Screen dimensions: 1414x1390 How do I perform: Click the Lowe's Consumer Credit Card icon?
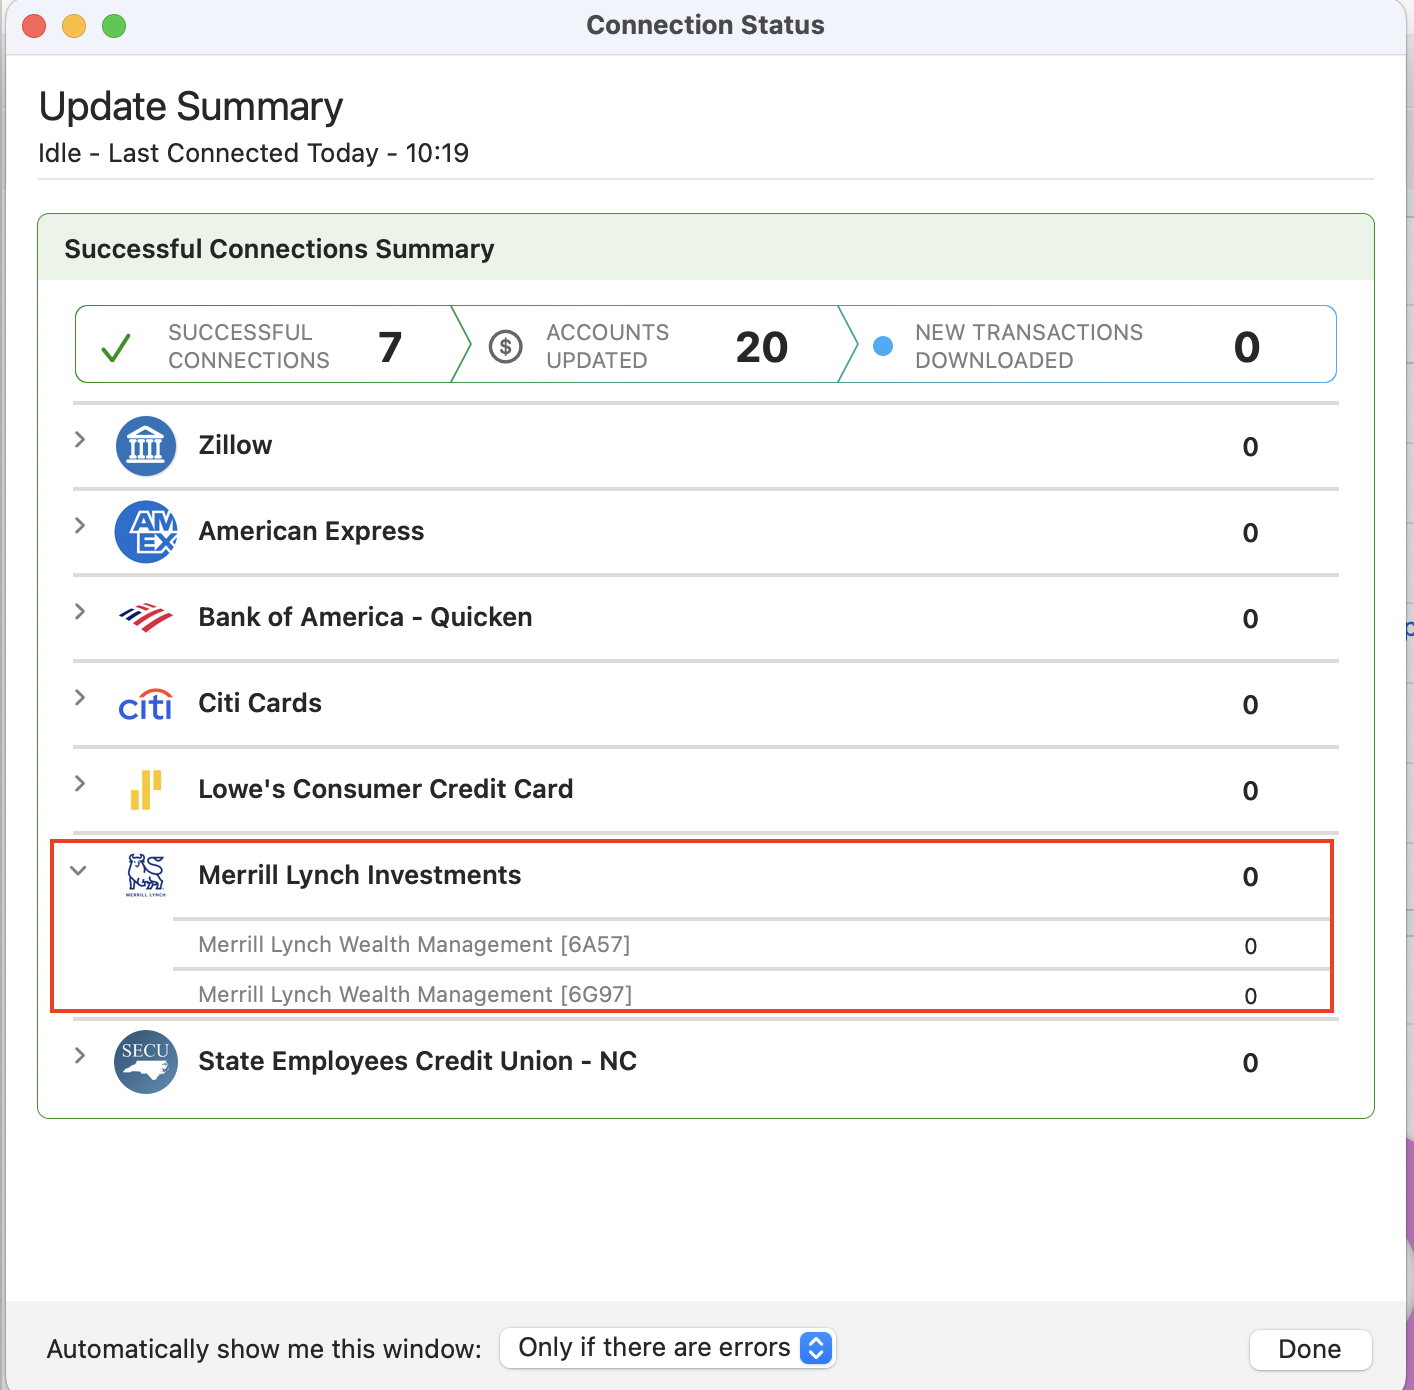coord(146,790)
